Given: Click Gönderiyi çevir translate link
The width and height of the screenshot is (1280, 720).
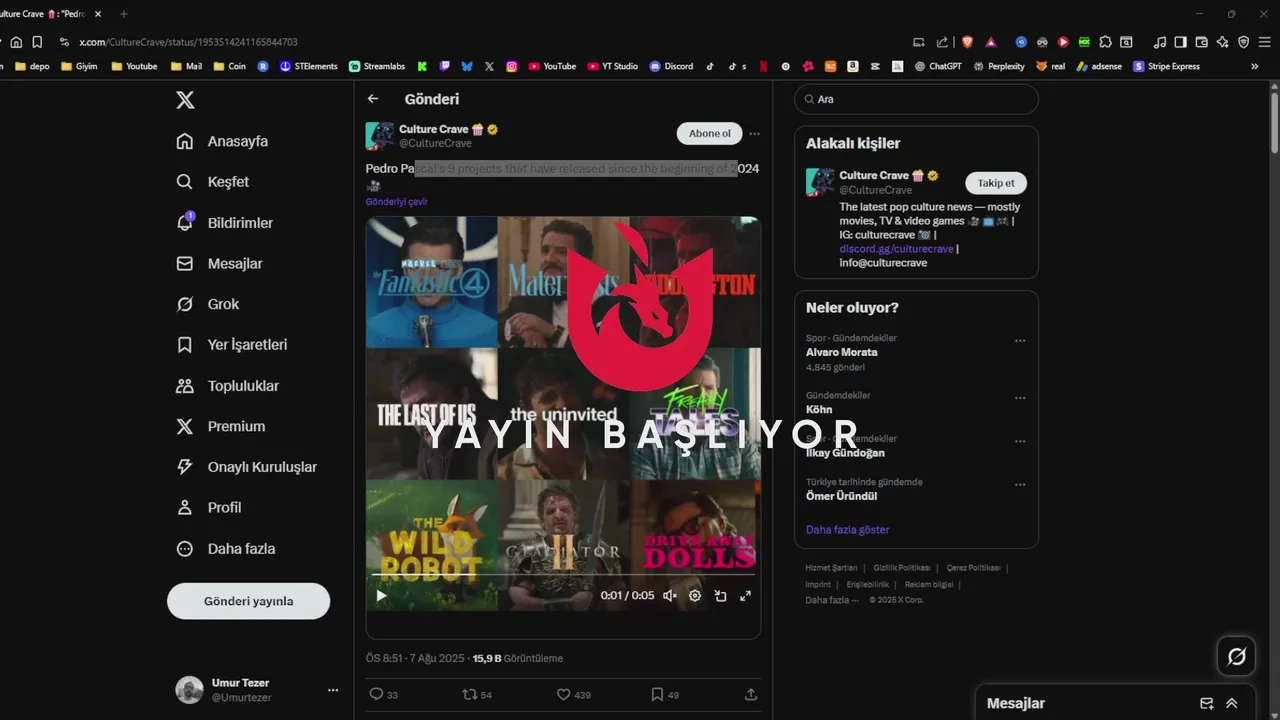Looking at the screenshot, I should tap(397, 202).
